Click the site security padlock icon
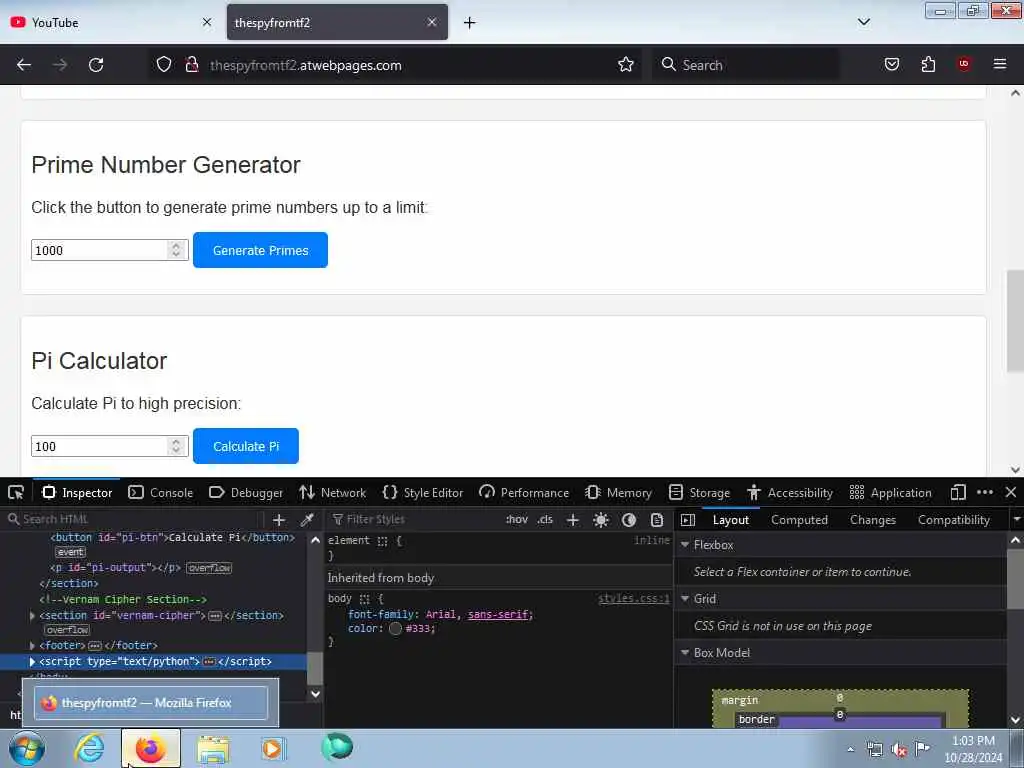The height and width of the screenshot is (768, 1024). (x=192, y=65)
